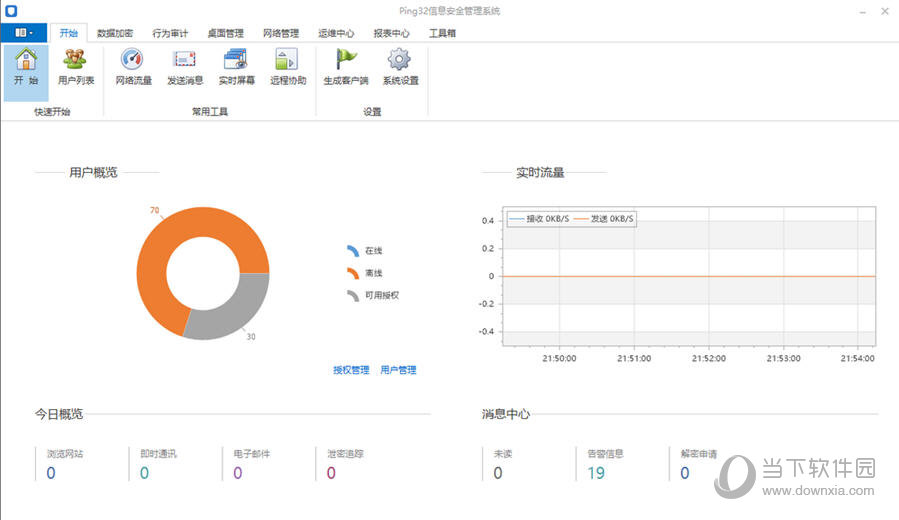Open 系统设置 gear settings
The image size is (899, 520).
tap(400, 67)
